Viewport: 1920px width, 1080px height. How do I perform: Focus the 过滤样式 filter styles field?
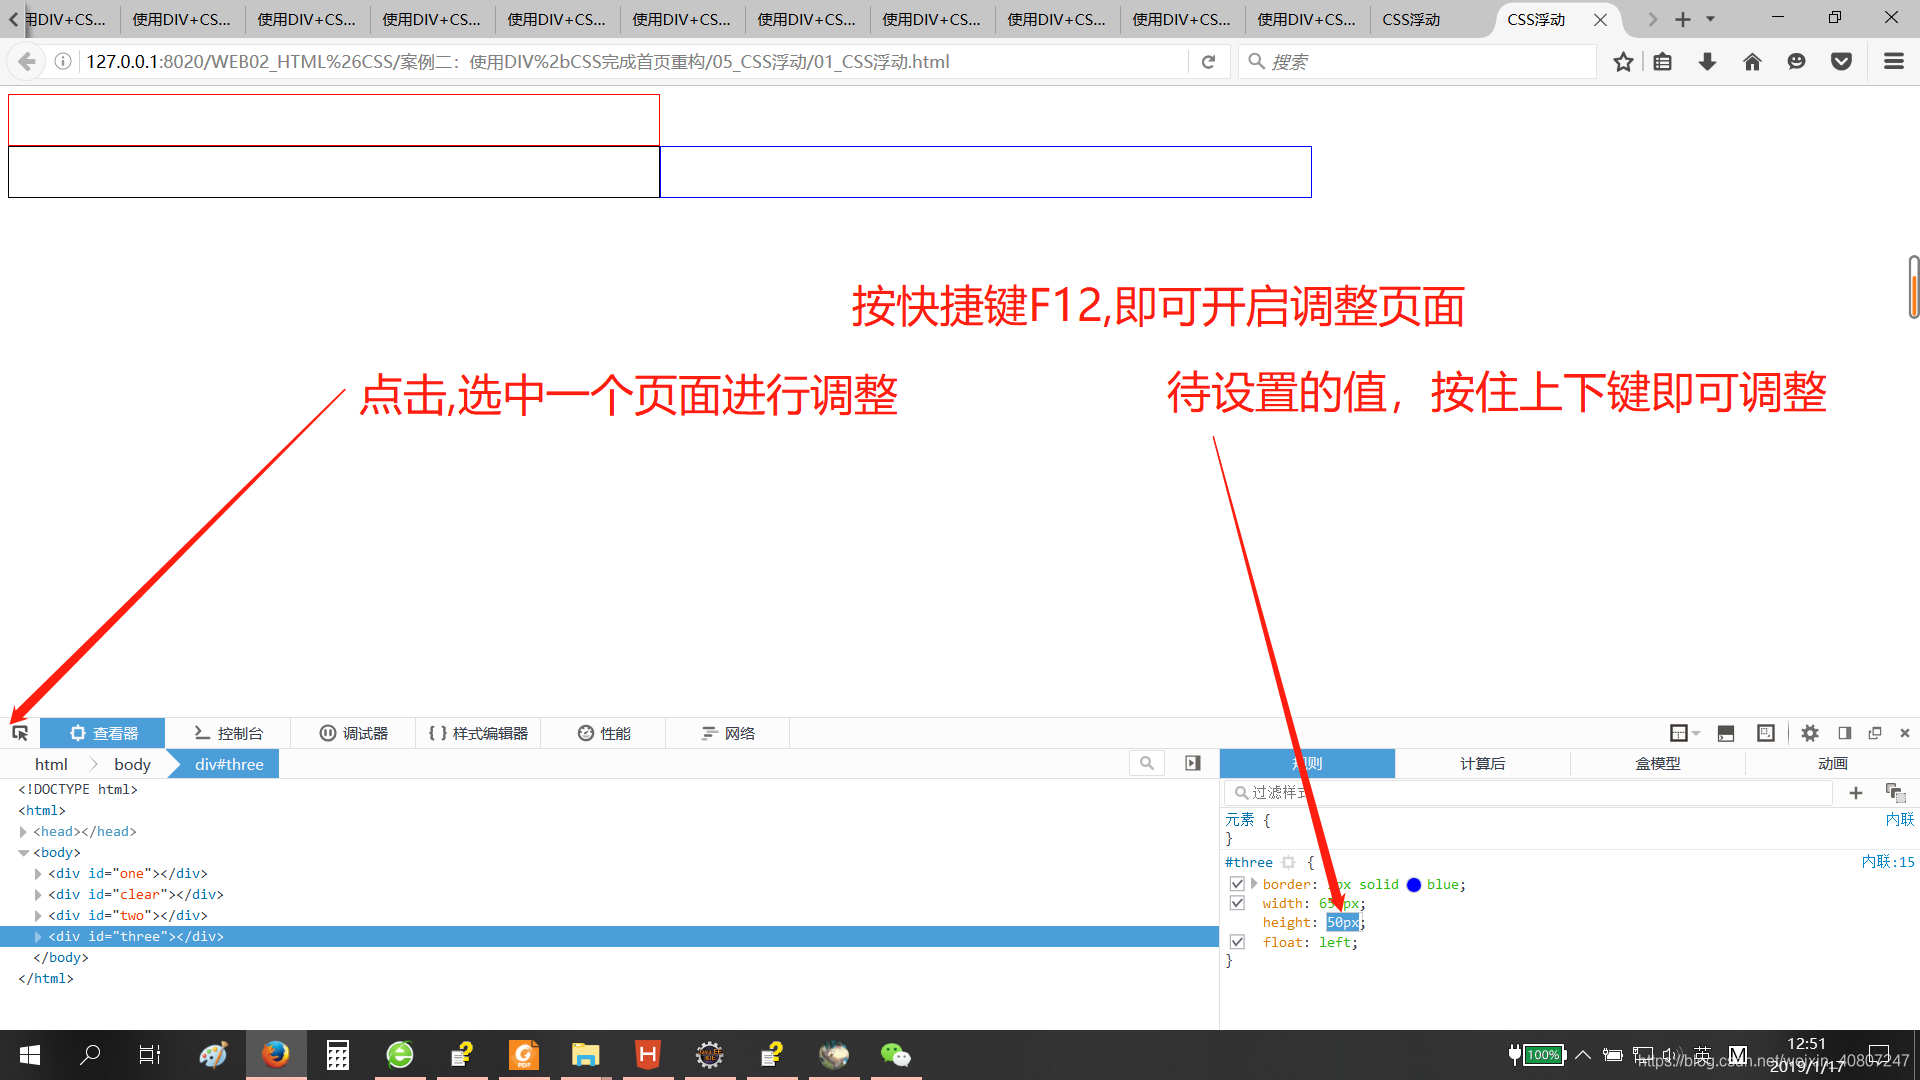click(1528, 792)
